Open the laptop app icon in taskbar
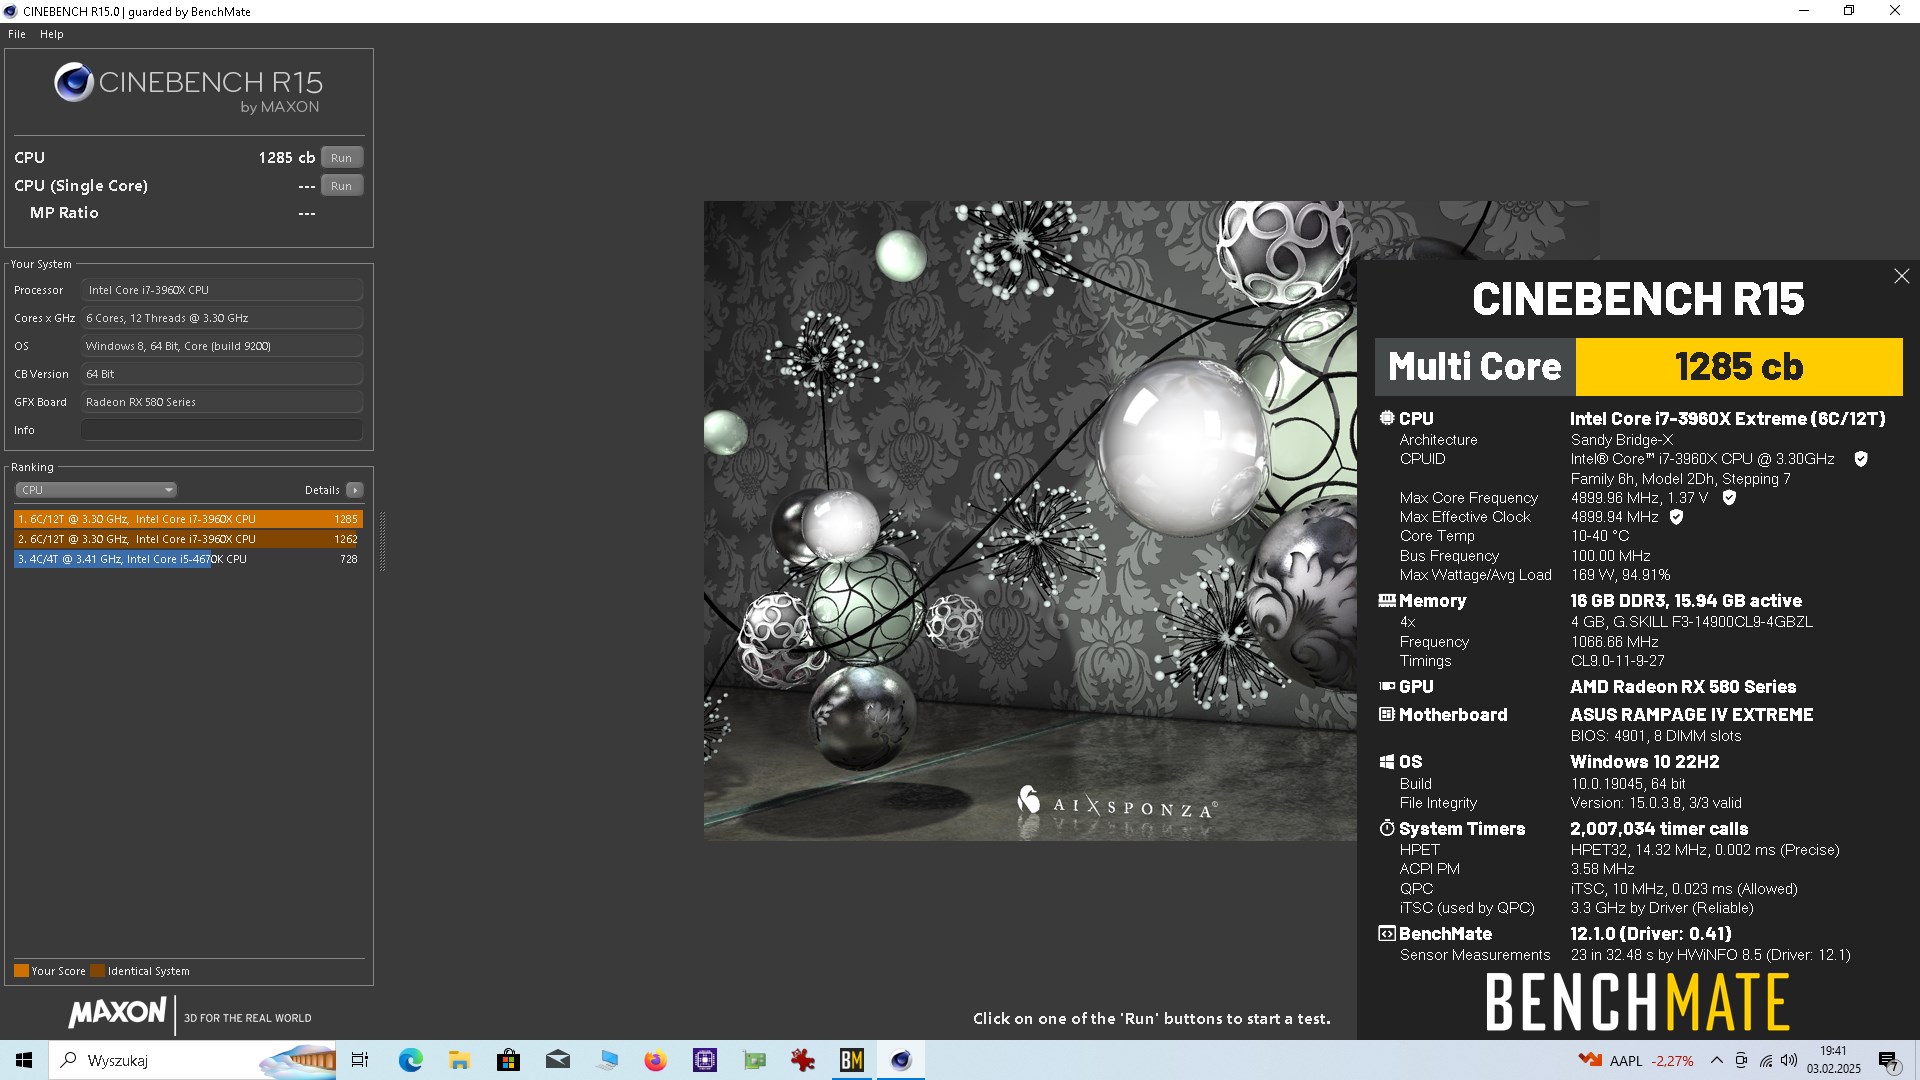This screenshot has height=1080, width=1920. click(x=607, y=1060)
